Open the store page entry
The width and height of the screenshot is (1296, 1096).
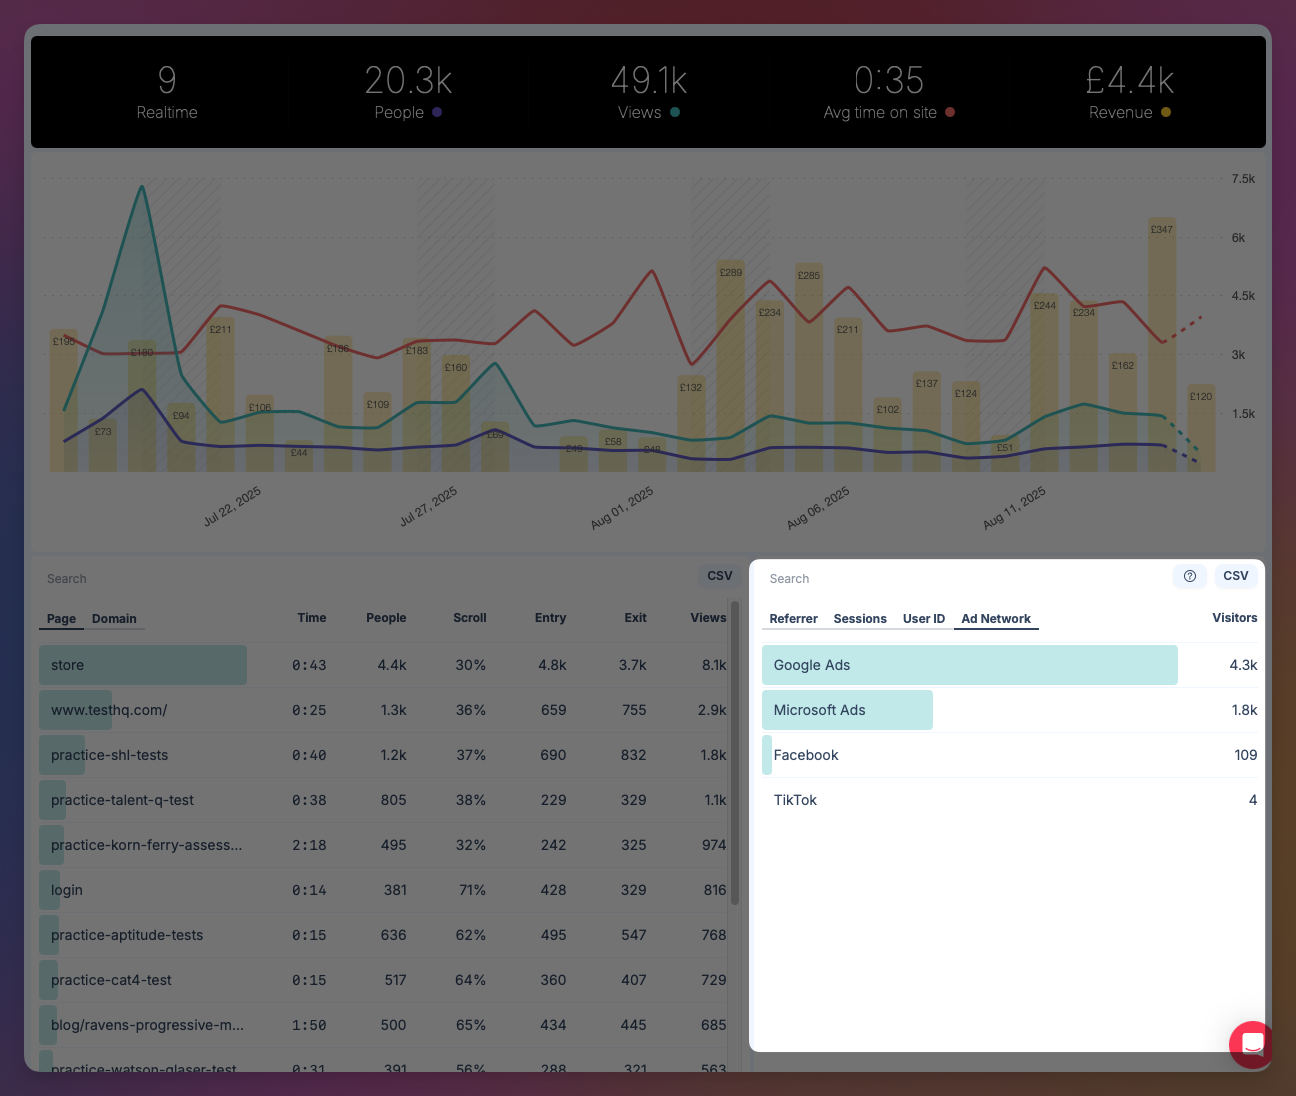click(x=142, y=664)
